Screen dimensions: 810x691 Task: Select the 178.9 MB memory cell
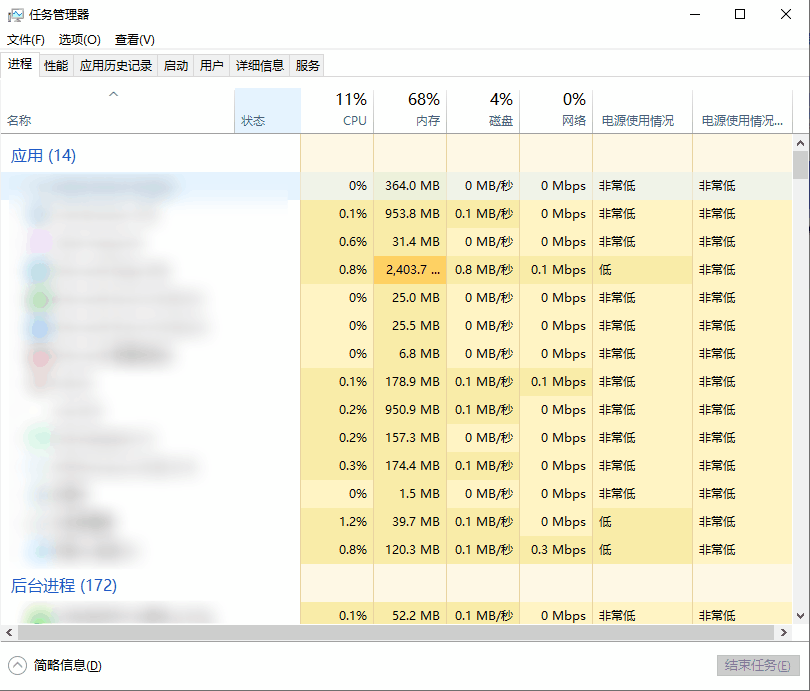410,382
